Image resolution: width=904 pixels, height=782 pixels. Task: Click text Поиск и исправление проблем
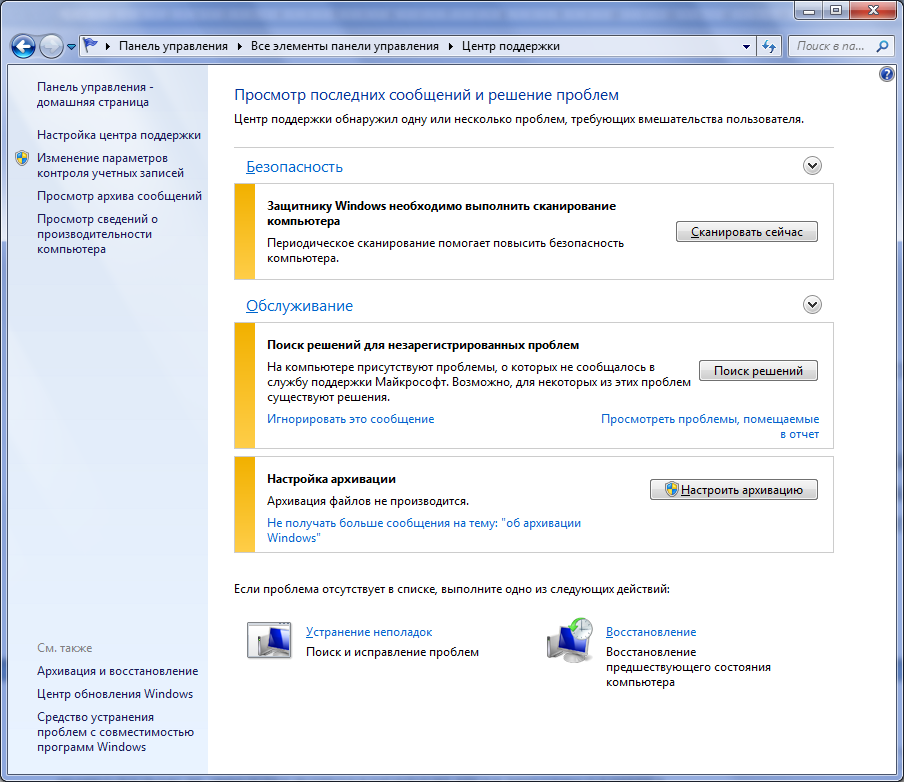[x=392, y=652]
